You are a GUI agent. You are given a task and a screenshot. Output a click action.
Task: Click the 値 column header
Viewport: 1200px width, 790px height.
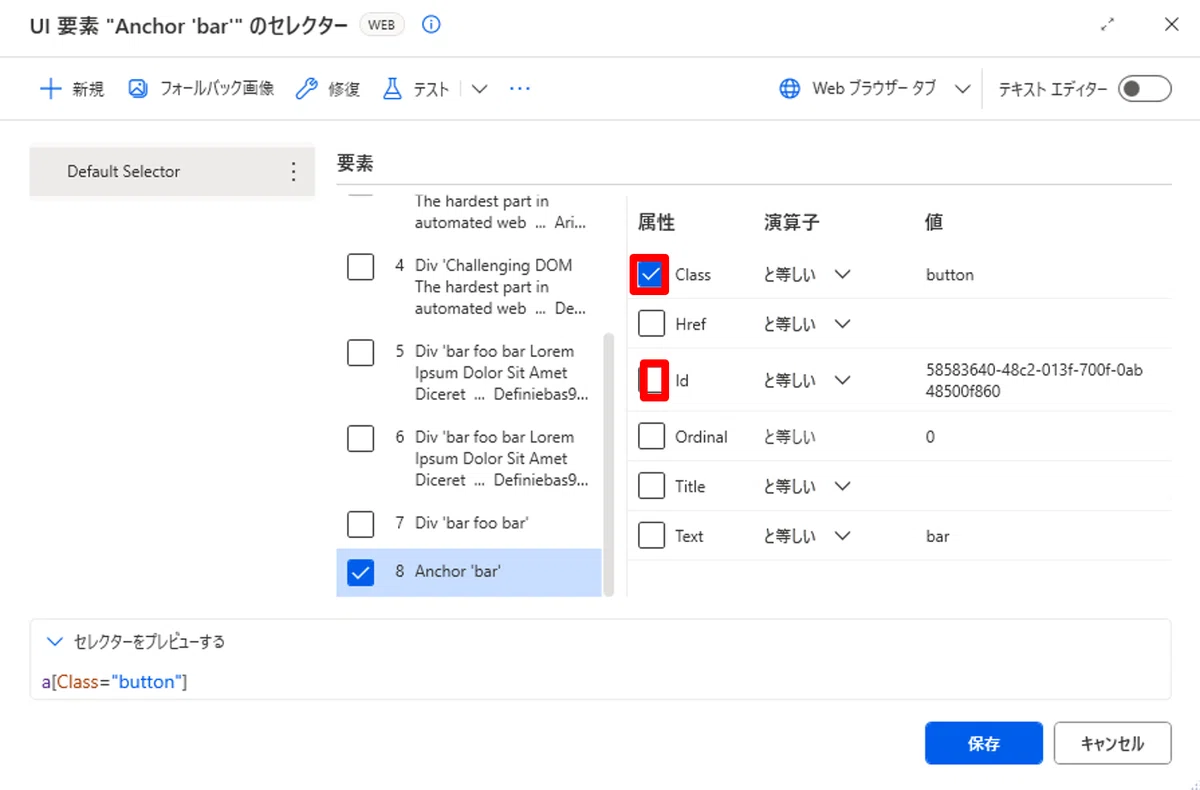[x=934, y=222]
